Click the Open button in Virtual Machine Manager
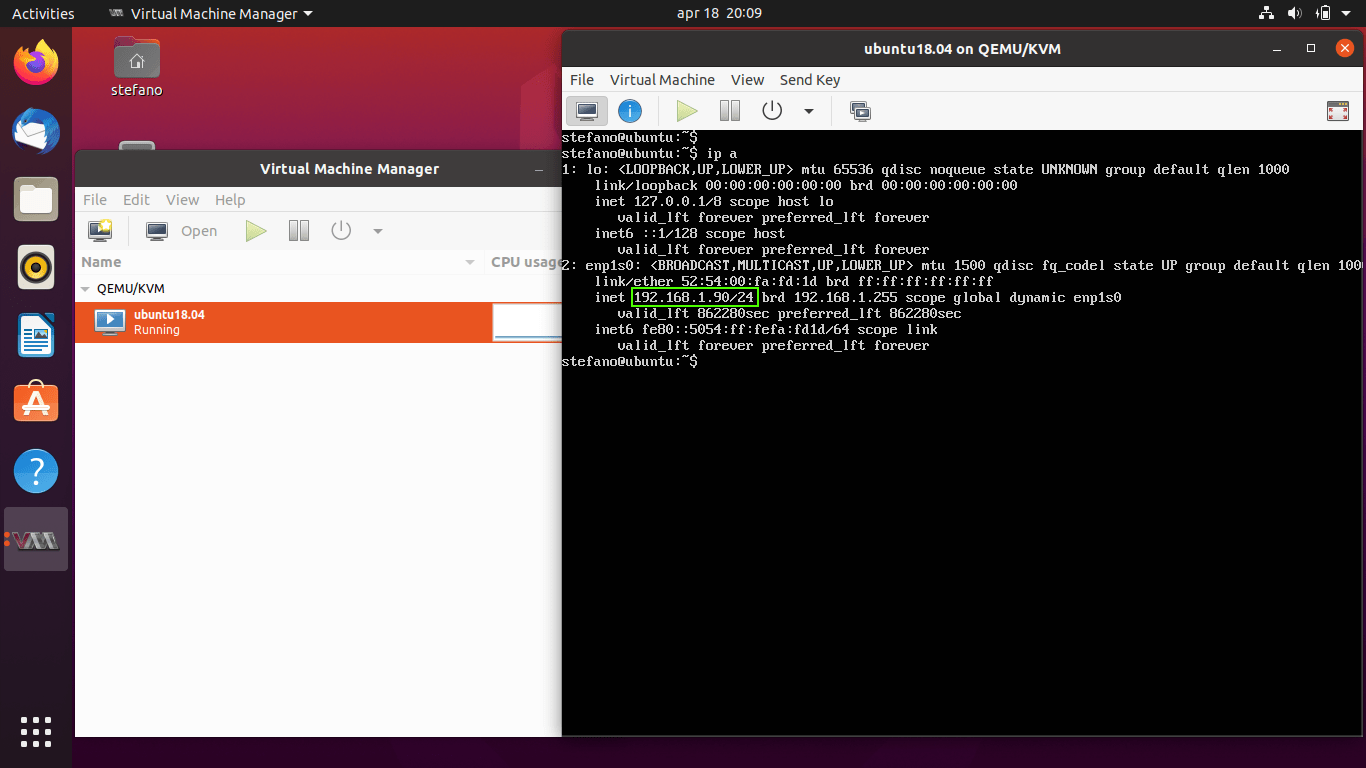The height and width of the screenshot is (768, 1366). click(182, 231)
